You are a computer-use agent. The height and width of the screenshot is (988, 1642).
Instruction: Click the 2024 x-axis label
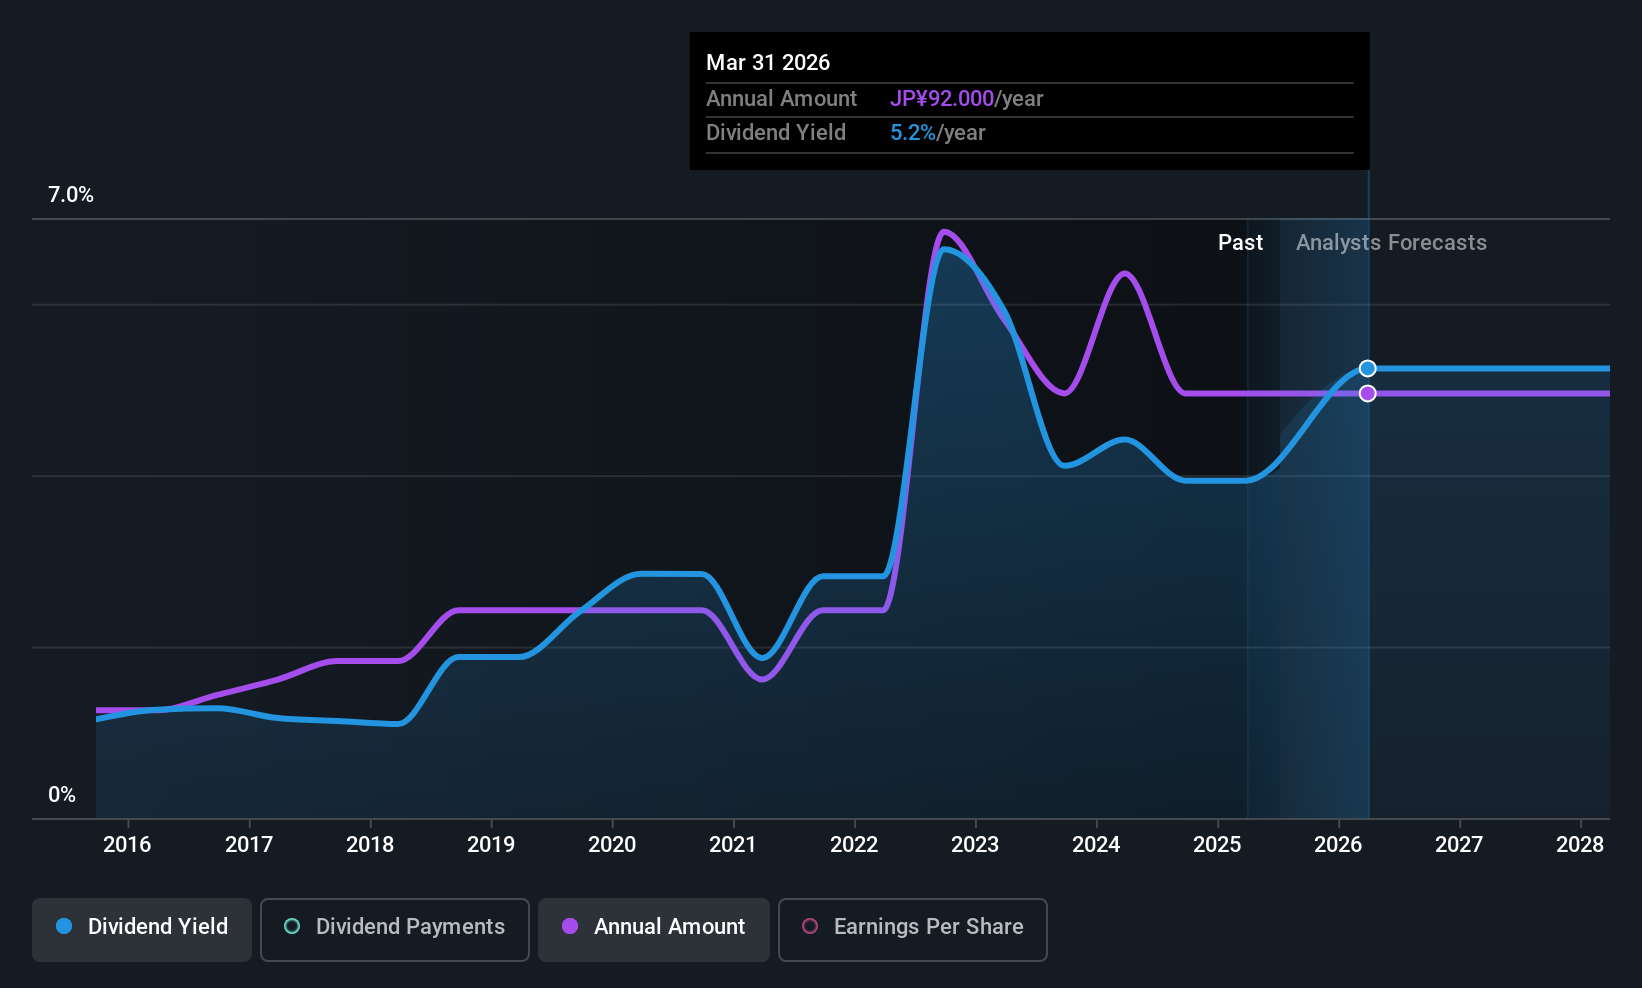coord(1096,845)
